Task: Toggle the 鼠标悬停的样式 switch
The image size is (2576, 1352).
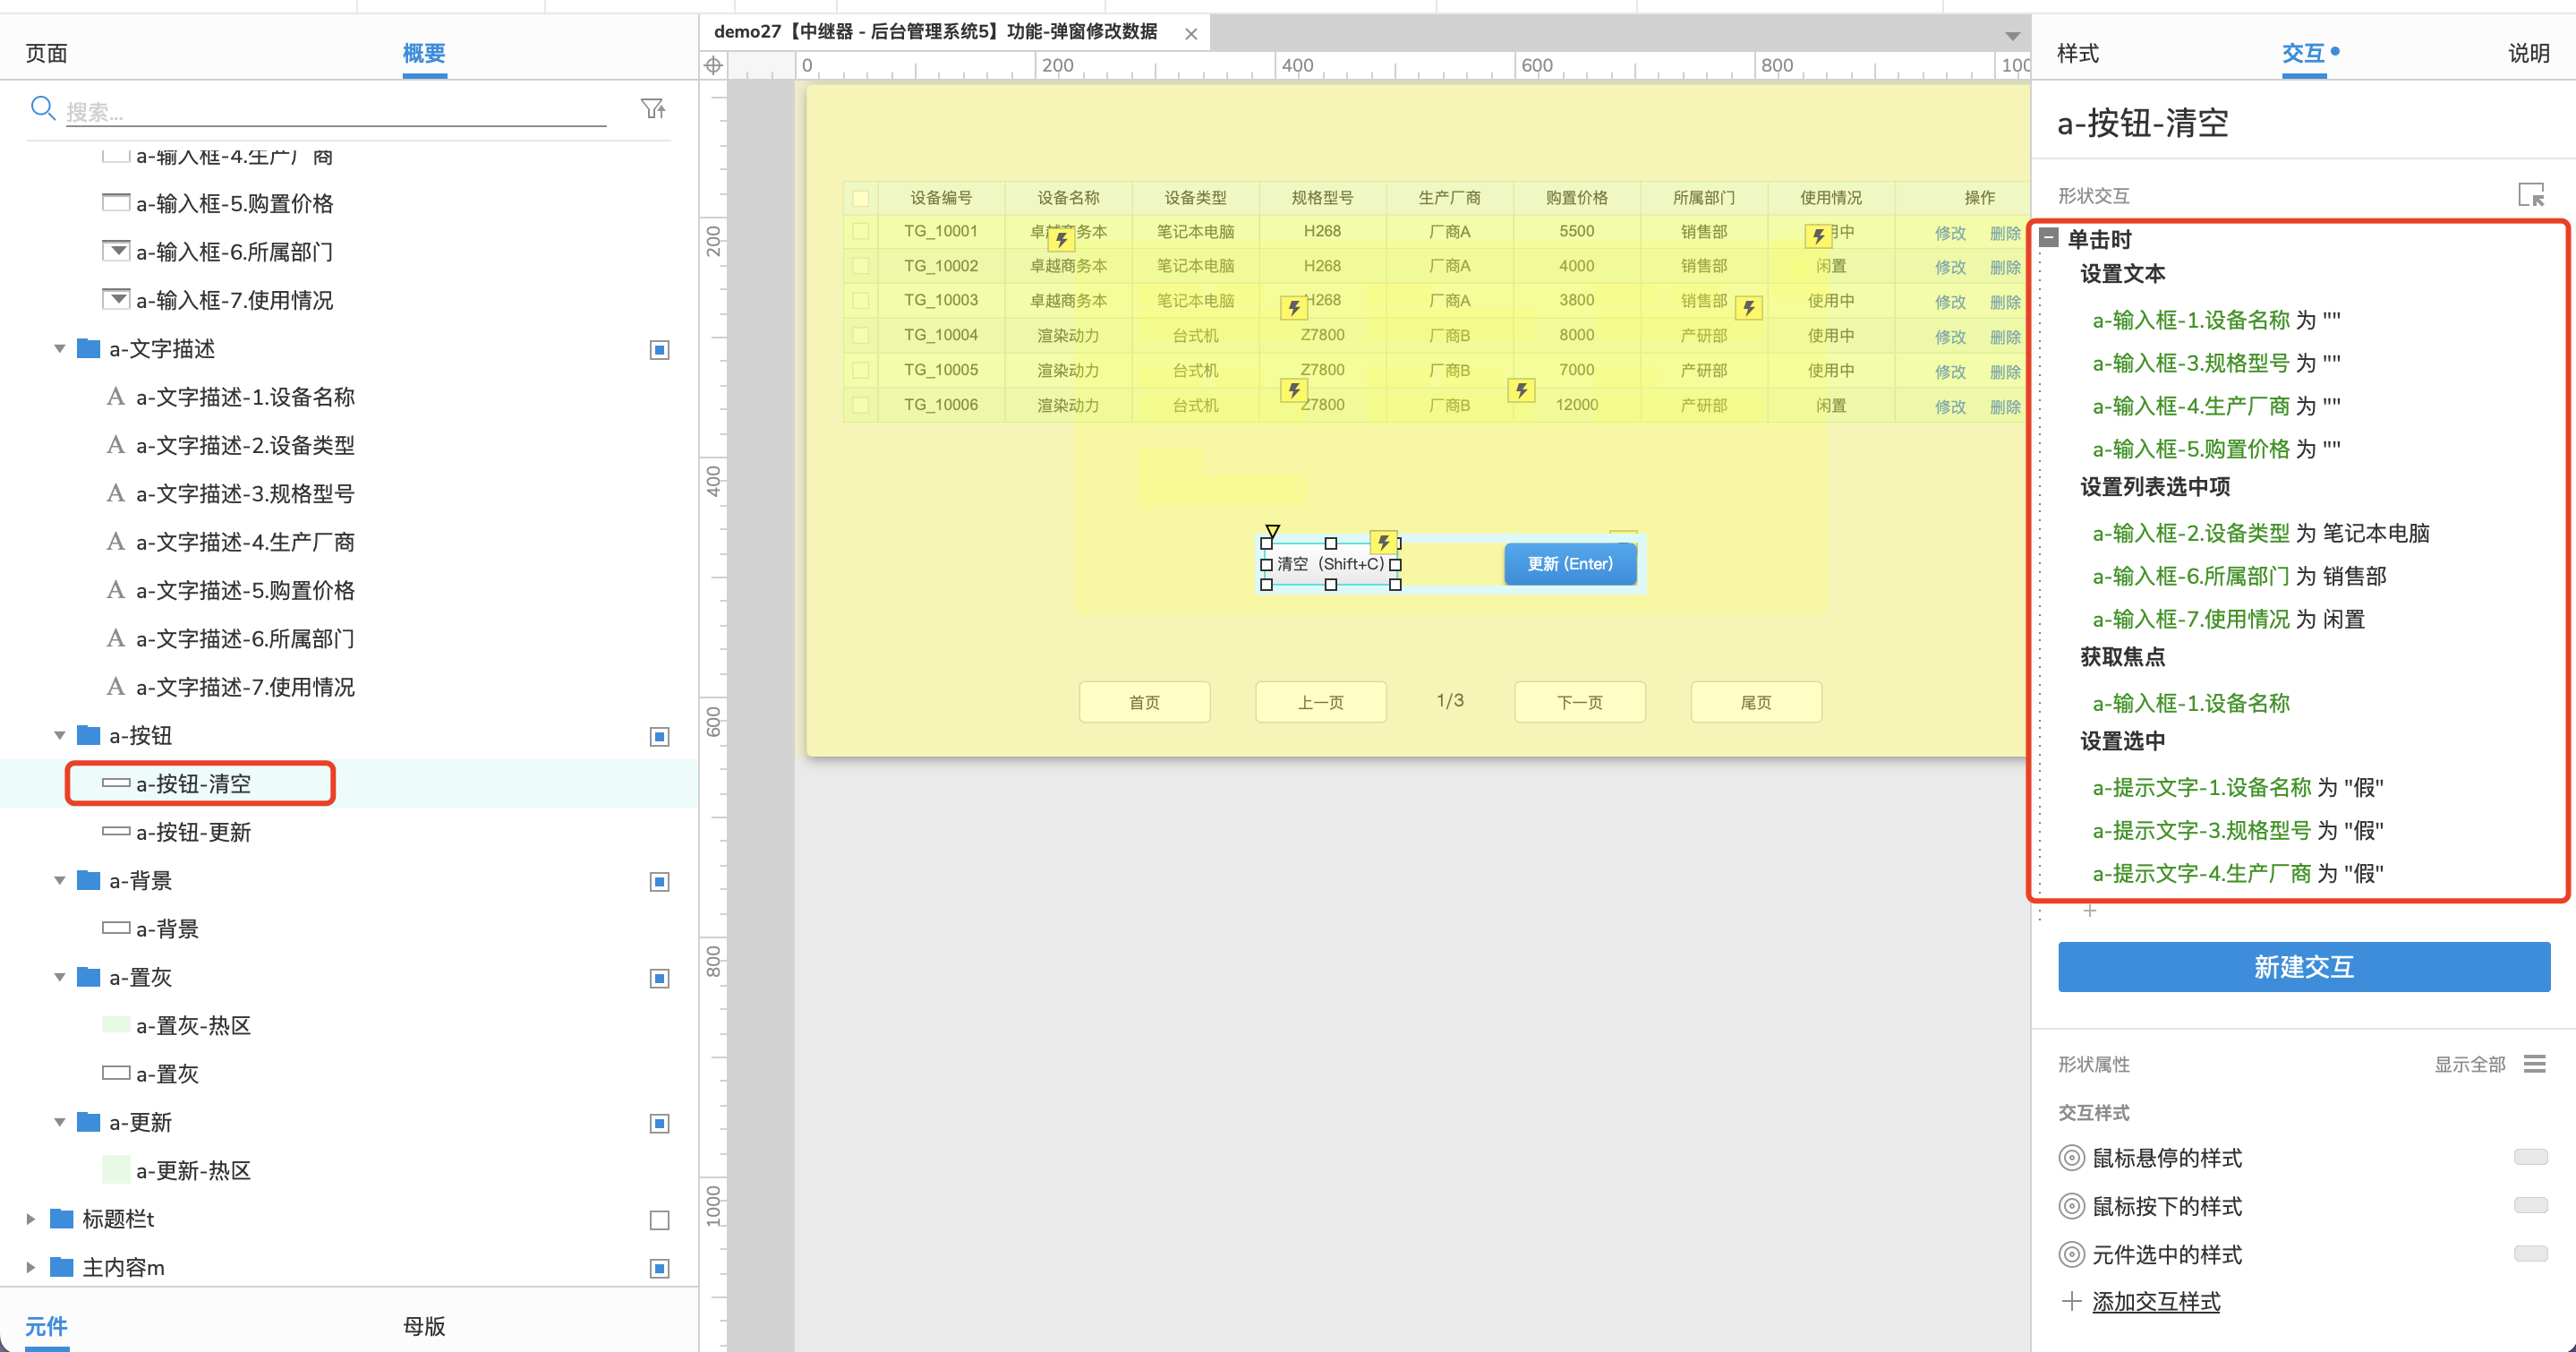Action: tap(2530, 1157)
